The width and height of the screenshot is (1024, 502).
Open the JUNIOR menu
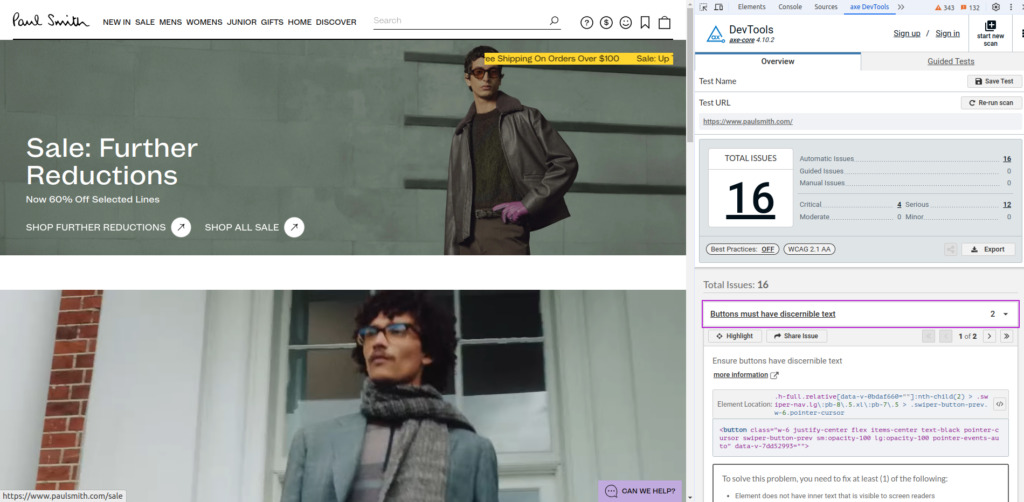(242, 22)
